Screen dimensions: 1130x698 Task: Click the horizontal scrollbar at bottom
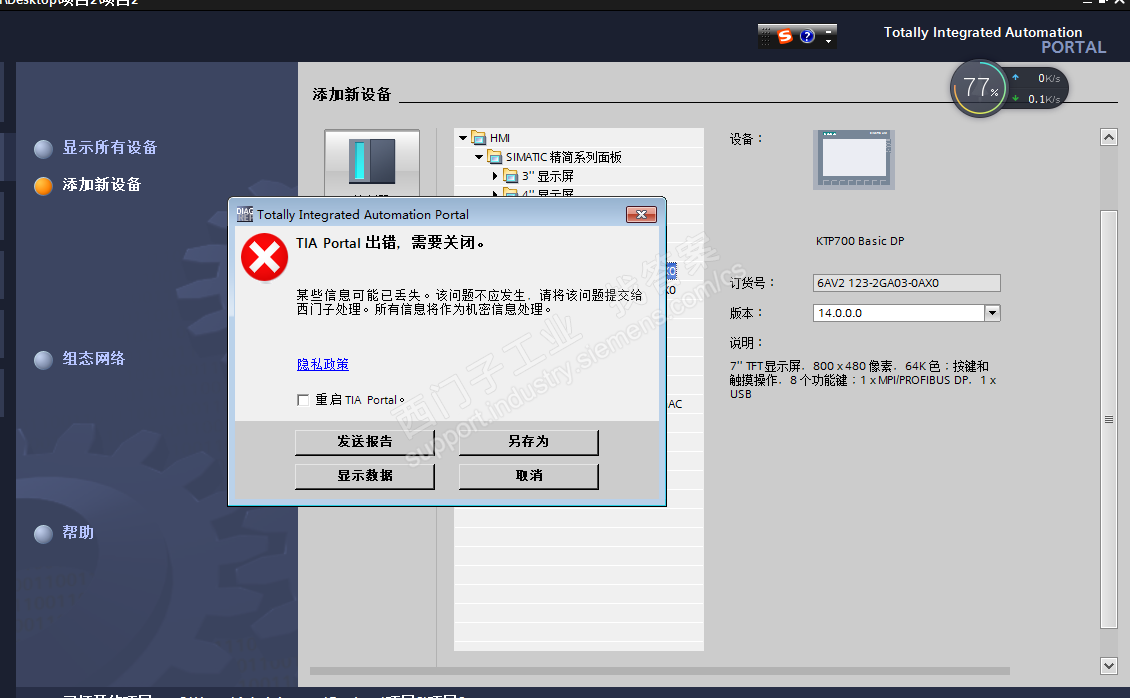[x=659, y=671]
